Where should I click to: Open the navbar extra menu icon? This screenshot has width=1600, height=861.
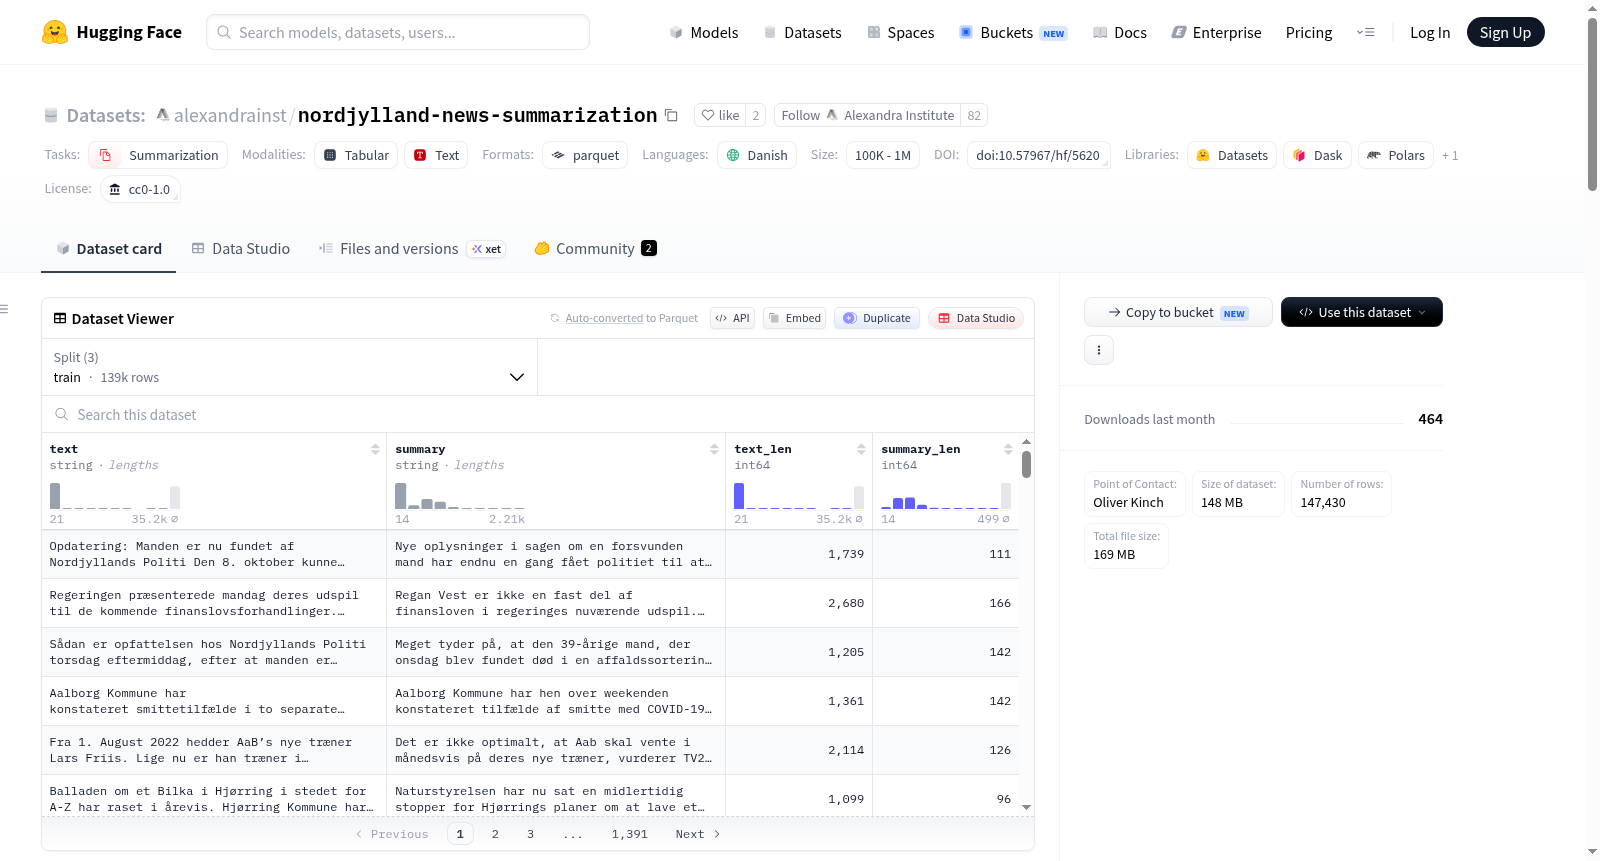[1365, 33]
